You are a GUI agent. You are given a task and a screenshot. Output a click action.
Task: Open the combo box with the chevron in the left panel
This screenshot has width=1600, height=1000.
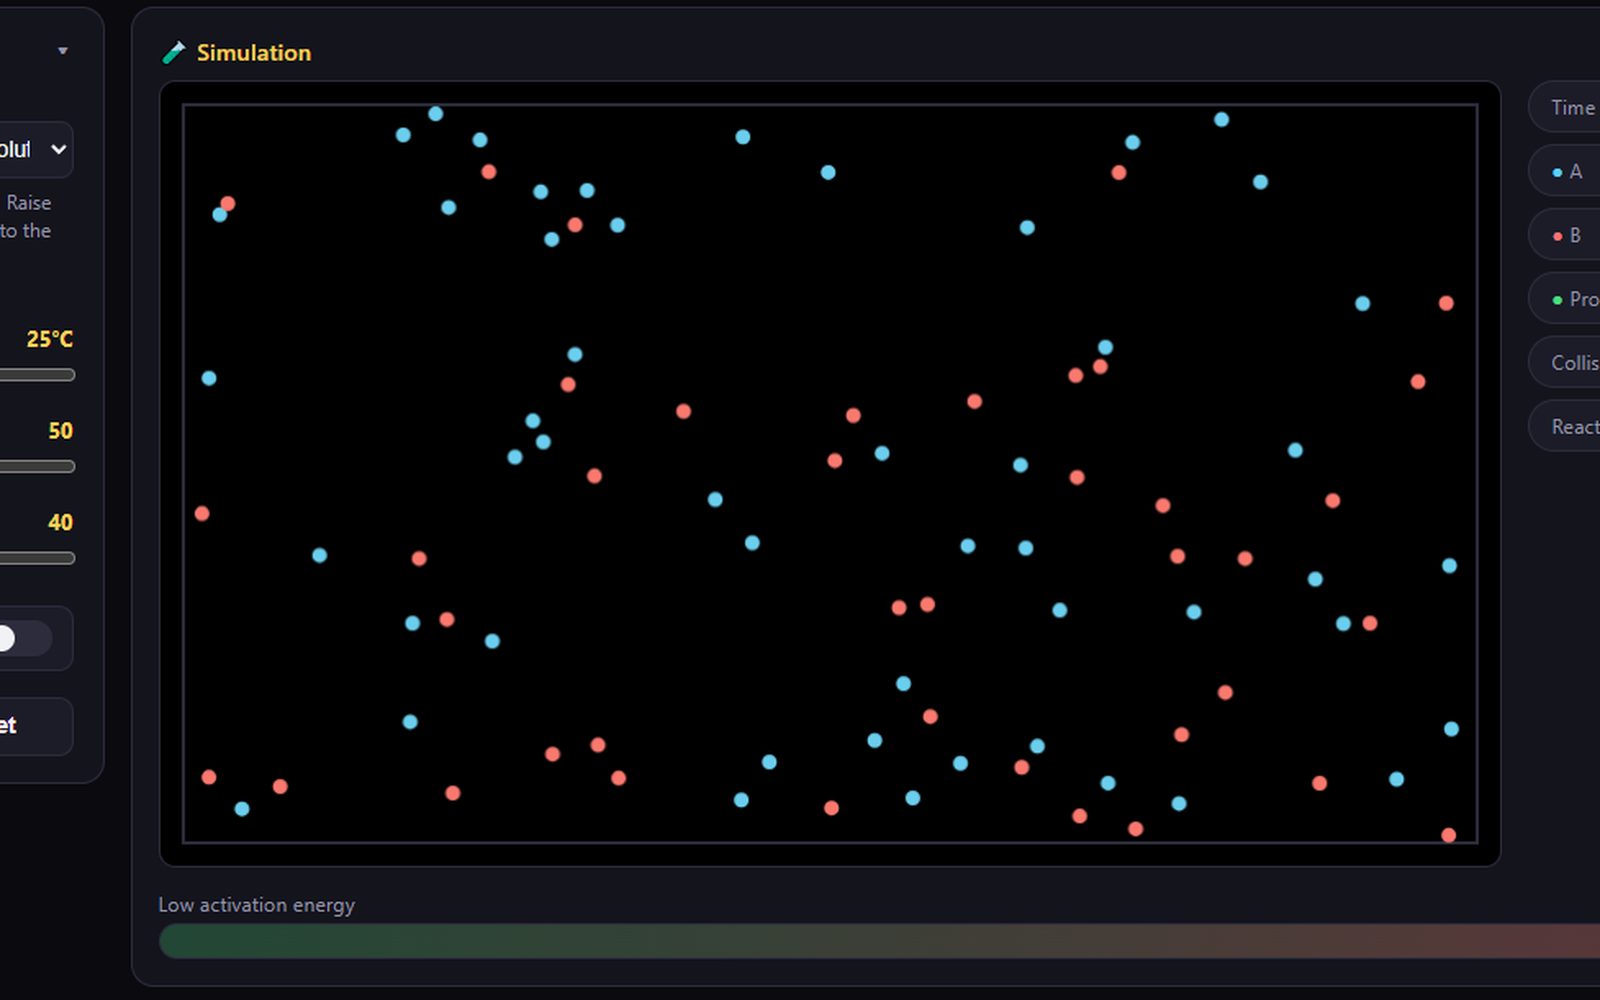click(x=35, y=150)
